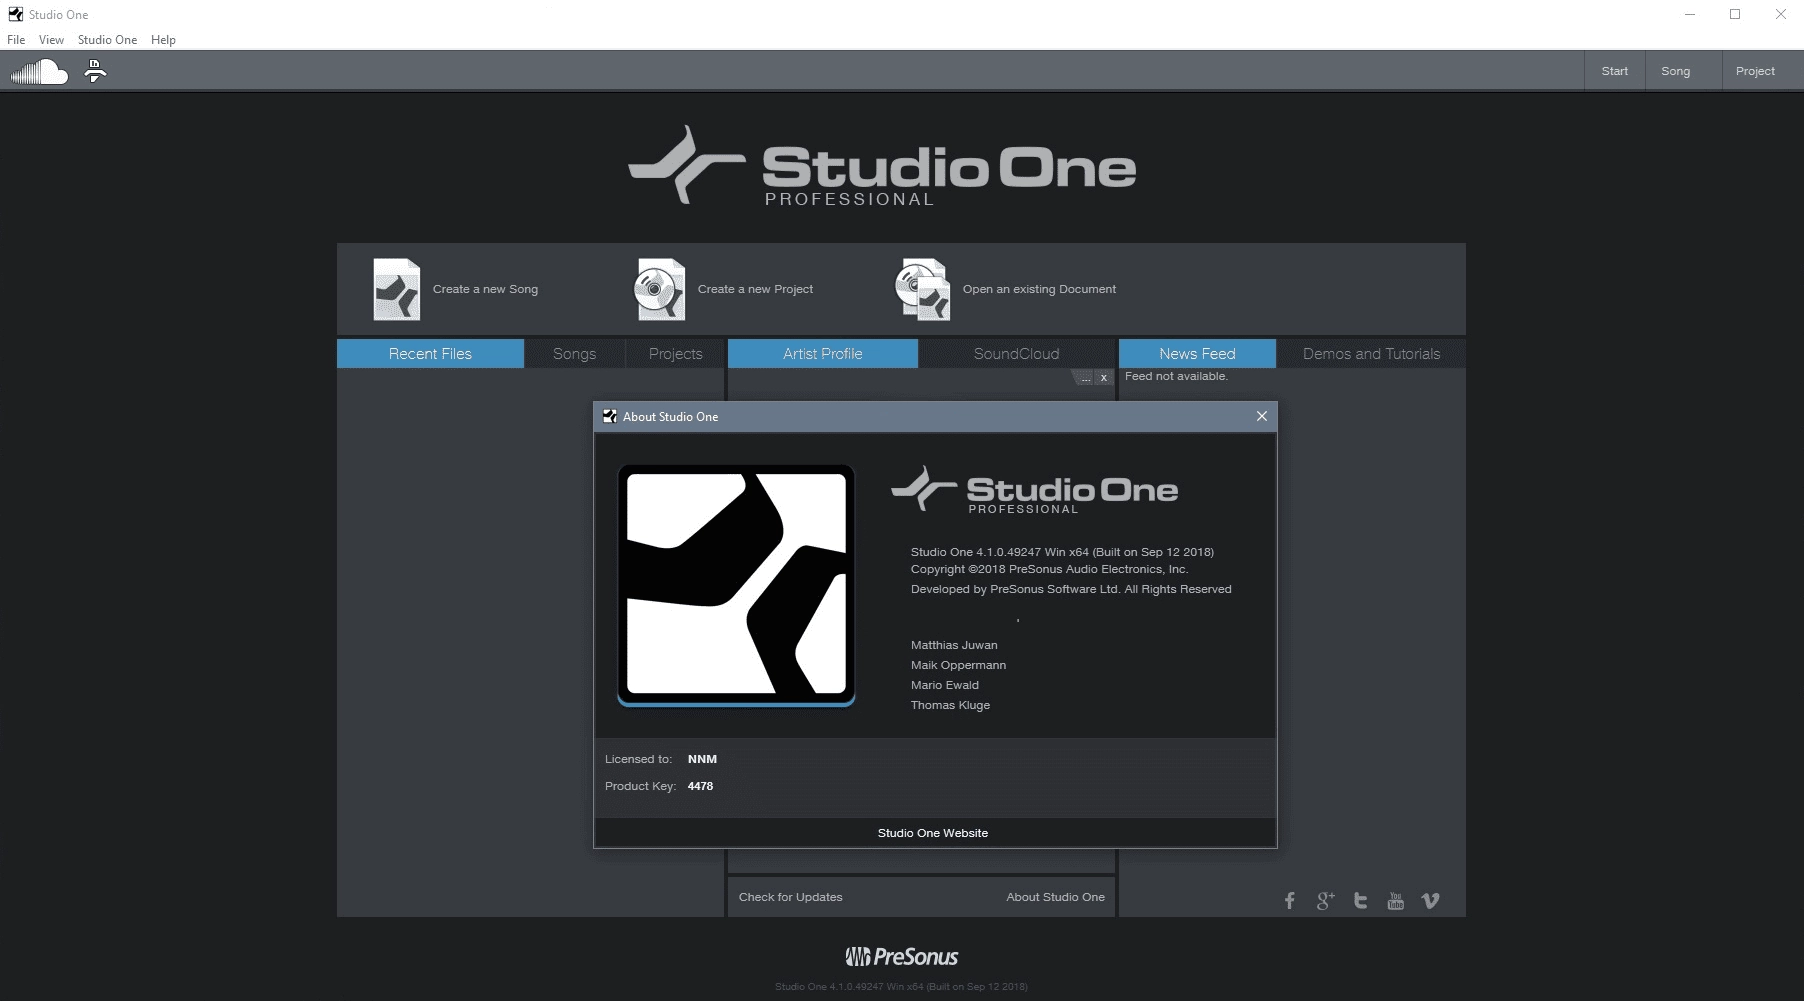Open the Google Plus social icon
1804x1001 pixels.
(x=1325, y=901)
